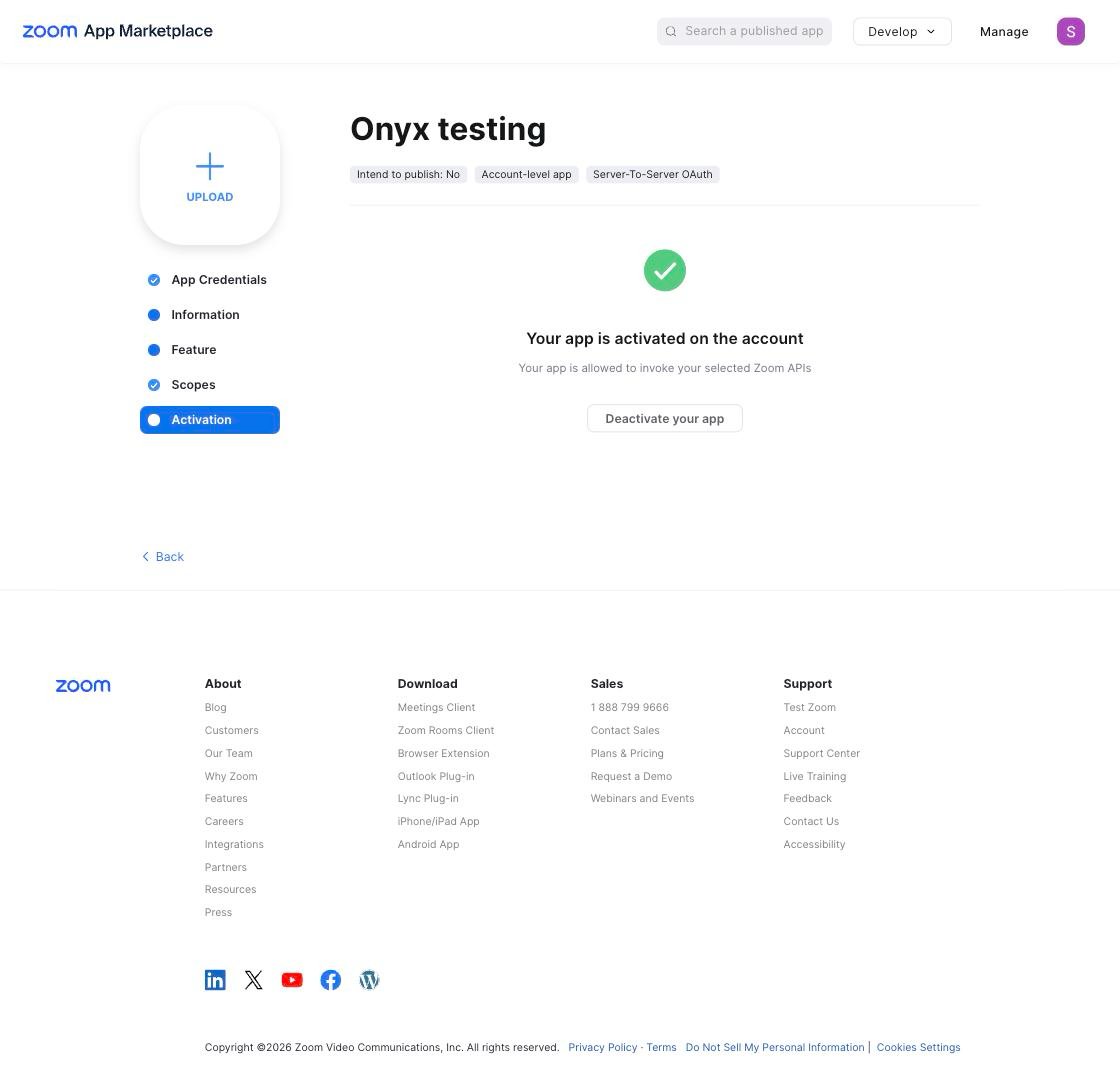Go to the Feature step
Image resolution: width=1120 pixels, height=1078 pixels.
[x=209, y=349]
